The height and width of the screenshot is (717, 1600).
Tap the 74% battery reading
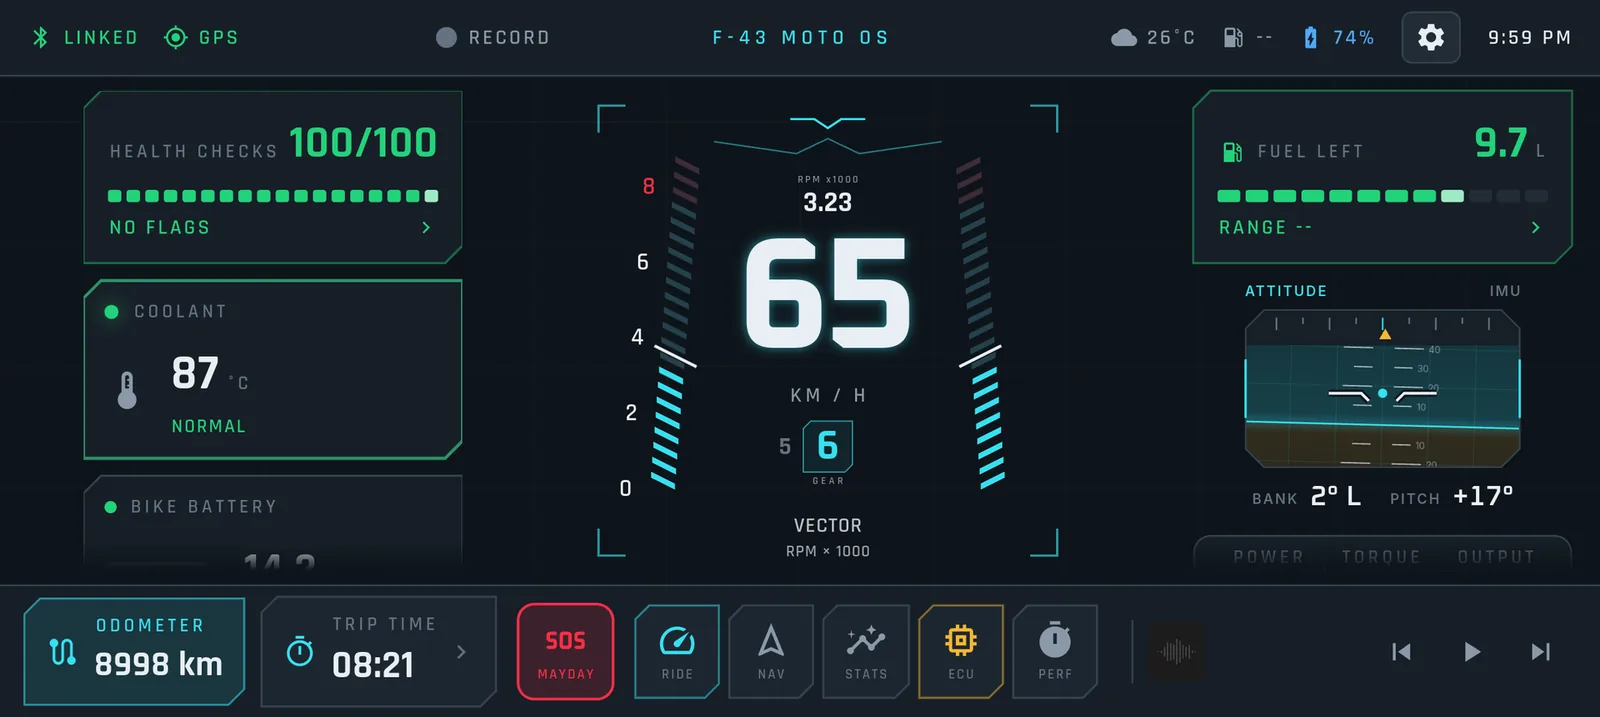[1353, 38]
